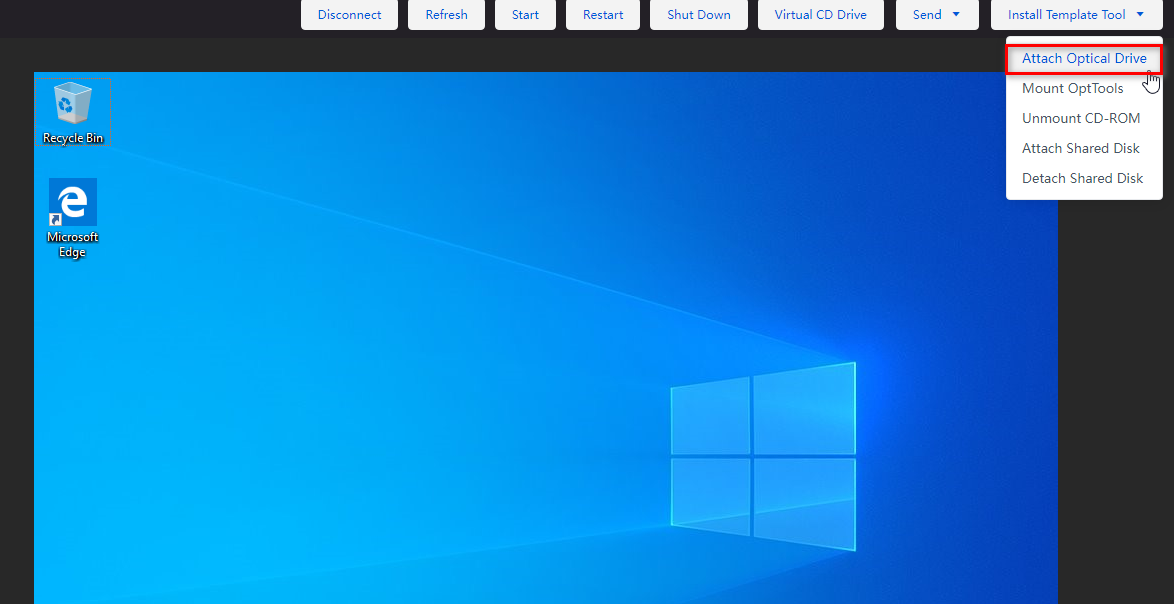Select Mount OptTools menu entry
The width and height of the screenshot is (1174, 604).
point(1083,88)
